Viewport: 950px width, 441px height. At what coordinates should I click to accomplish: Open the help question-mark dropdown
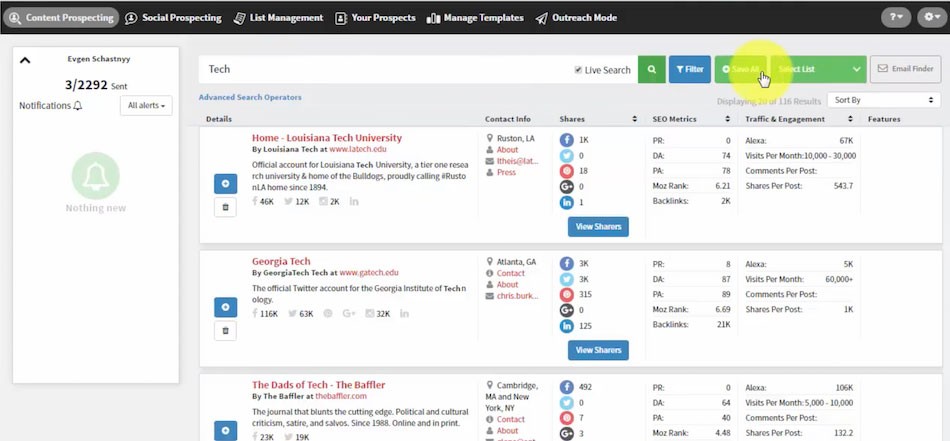click(x=896, y=18)
